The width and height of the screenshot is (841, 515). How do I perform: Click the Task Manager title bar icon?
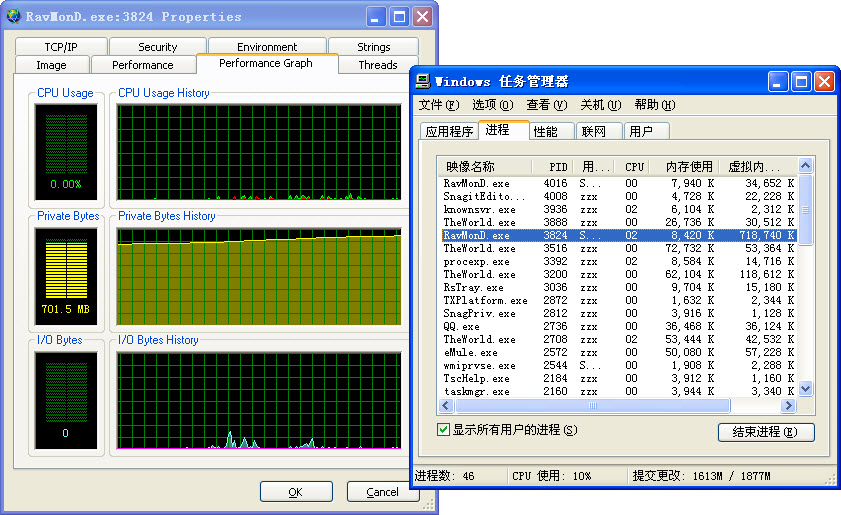click(424, 81)
